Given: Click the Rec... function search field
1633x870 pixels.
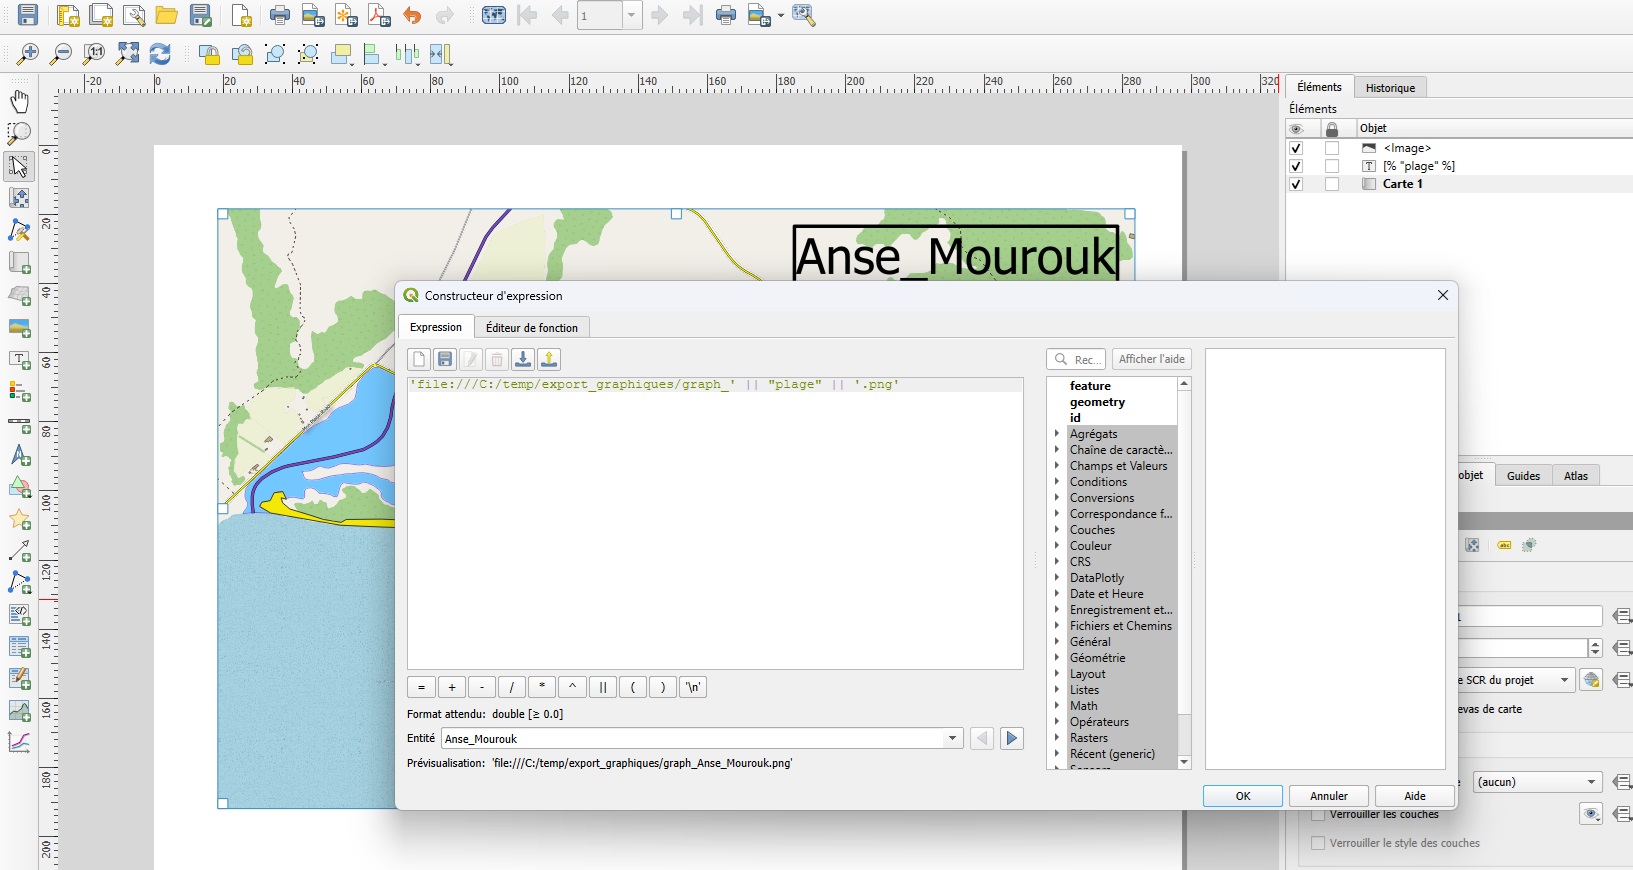Looking at the screenshot, I should (1076, 359).
